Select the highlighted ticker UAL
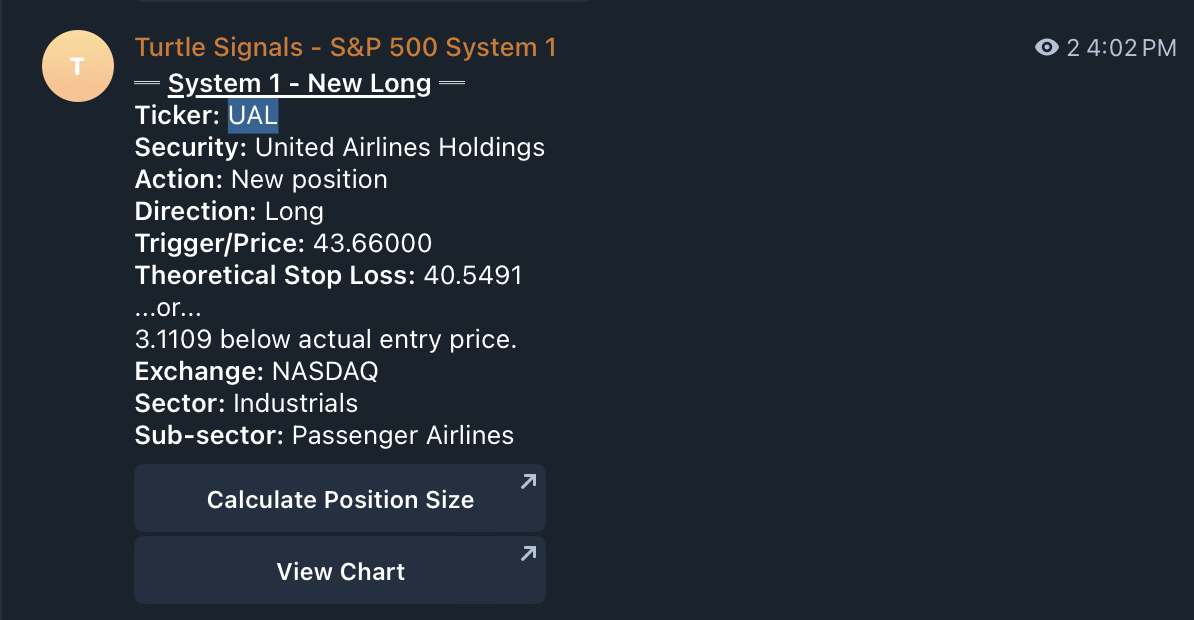 point(253,114)
